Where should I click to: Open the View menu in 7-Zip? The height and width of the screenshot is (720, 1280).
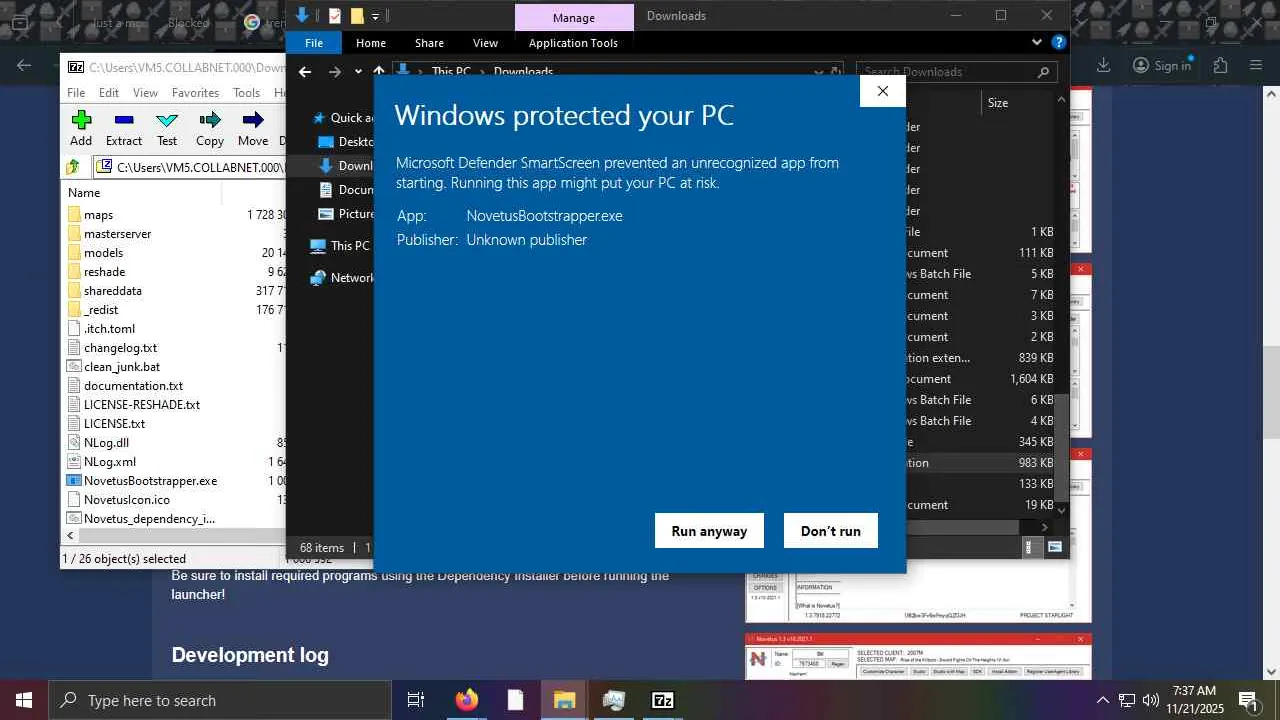coord(145,93)
